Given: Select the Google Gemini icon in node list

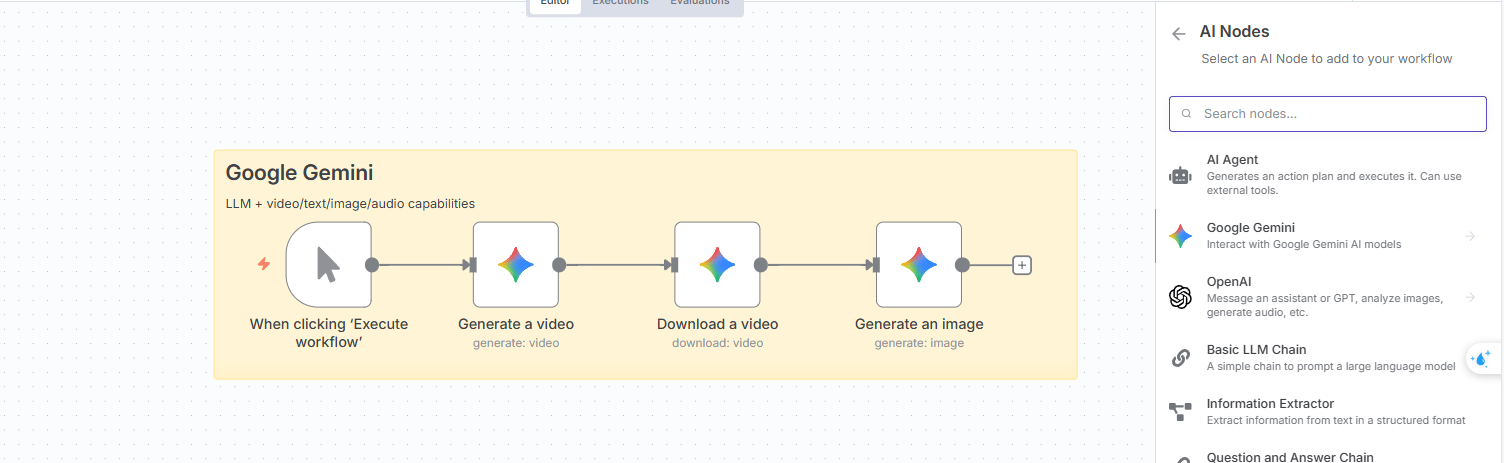Looking at the screenshot, I should coord(1180,236).
